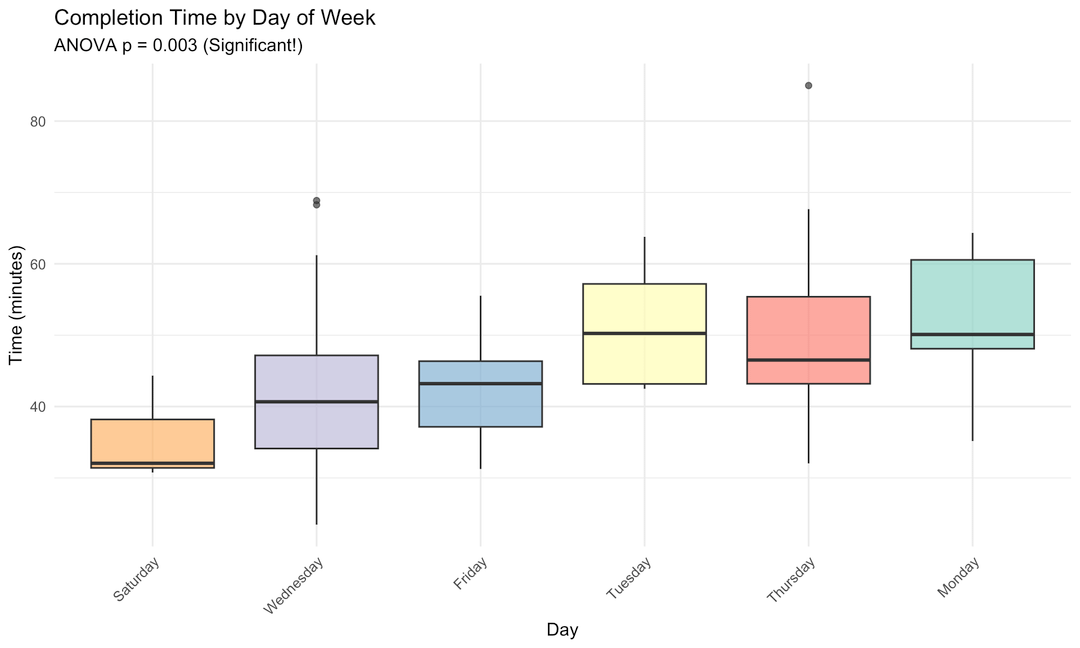Click the 60 y-axis tick label
This screenshot has height=648, width=1080.
pos(37,264)
